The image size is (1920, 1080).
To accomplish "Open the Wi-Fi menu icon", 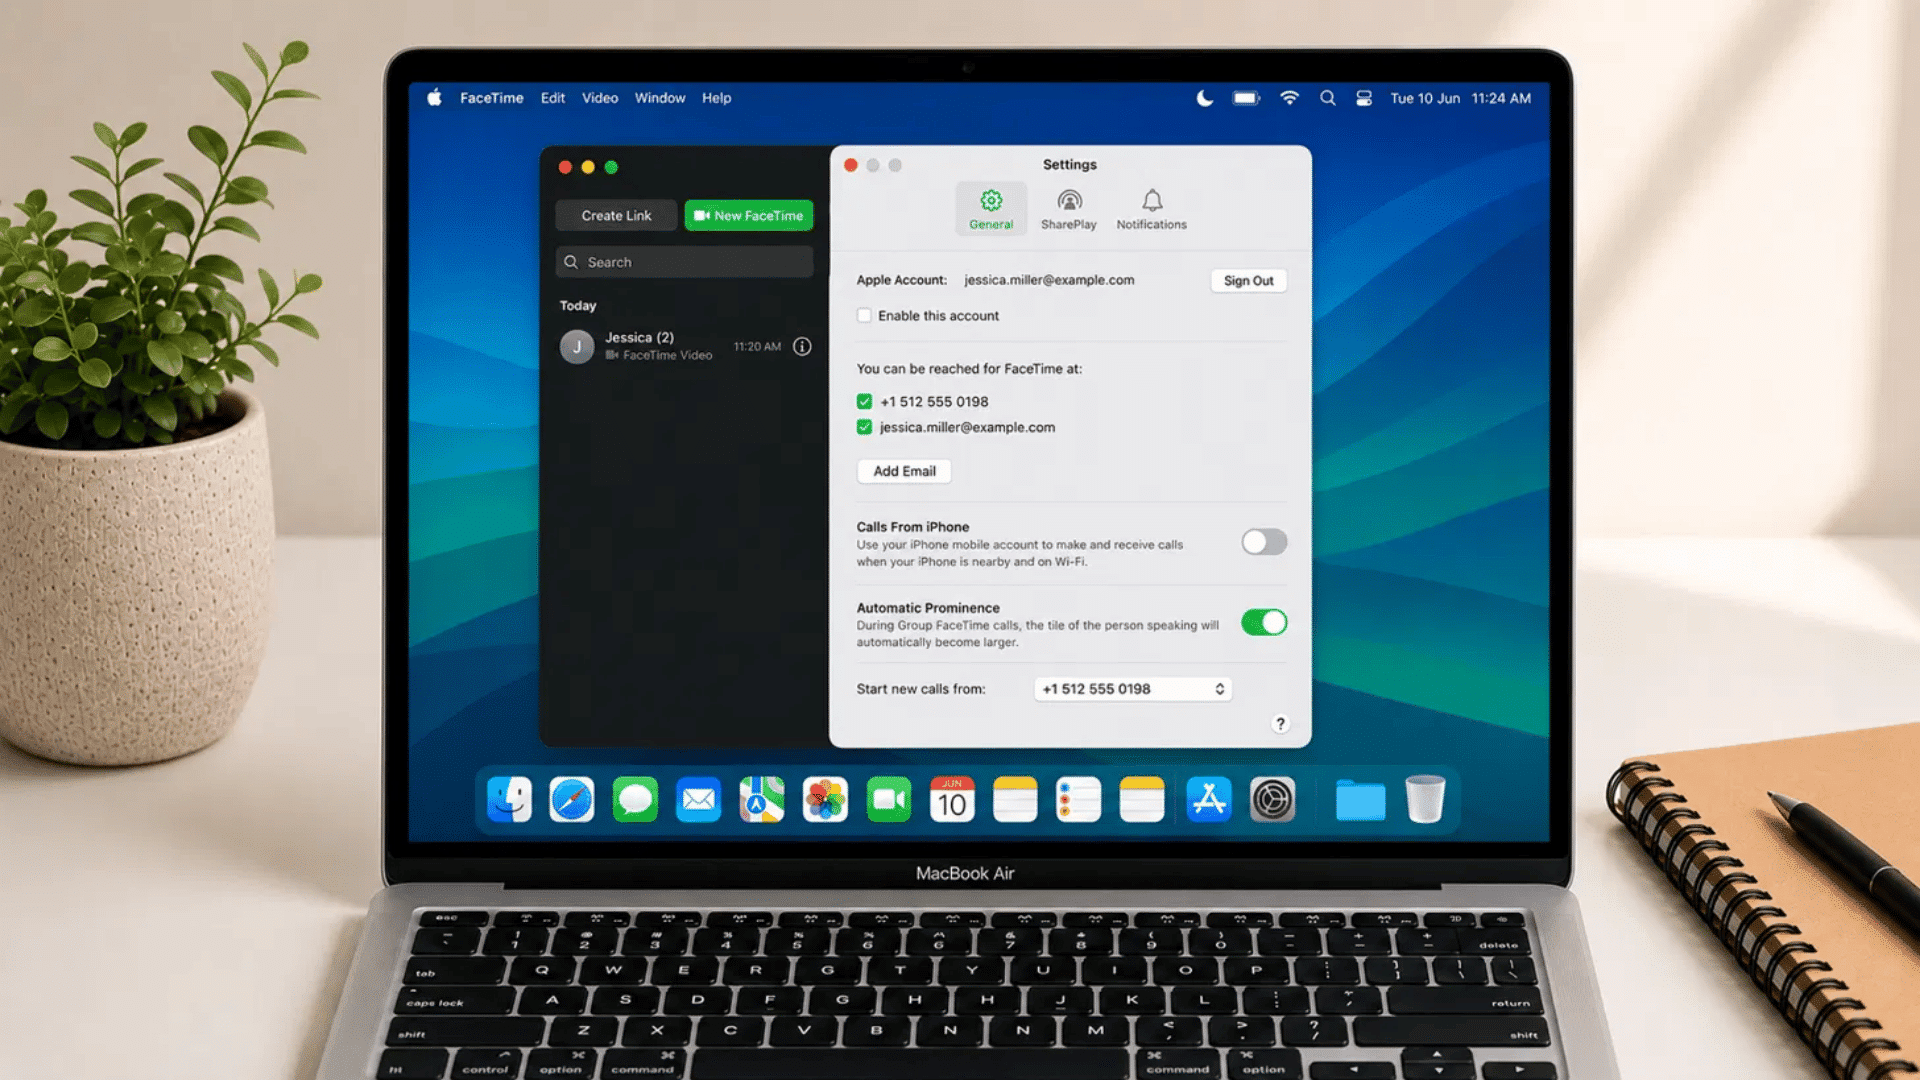I will pyautogui.click(x=1289, y=98).
